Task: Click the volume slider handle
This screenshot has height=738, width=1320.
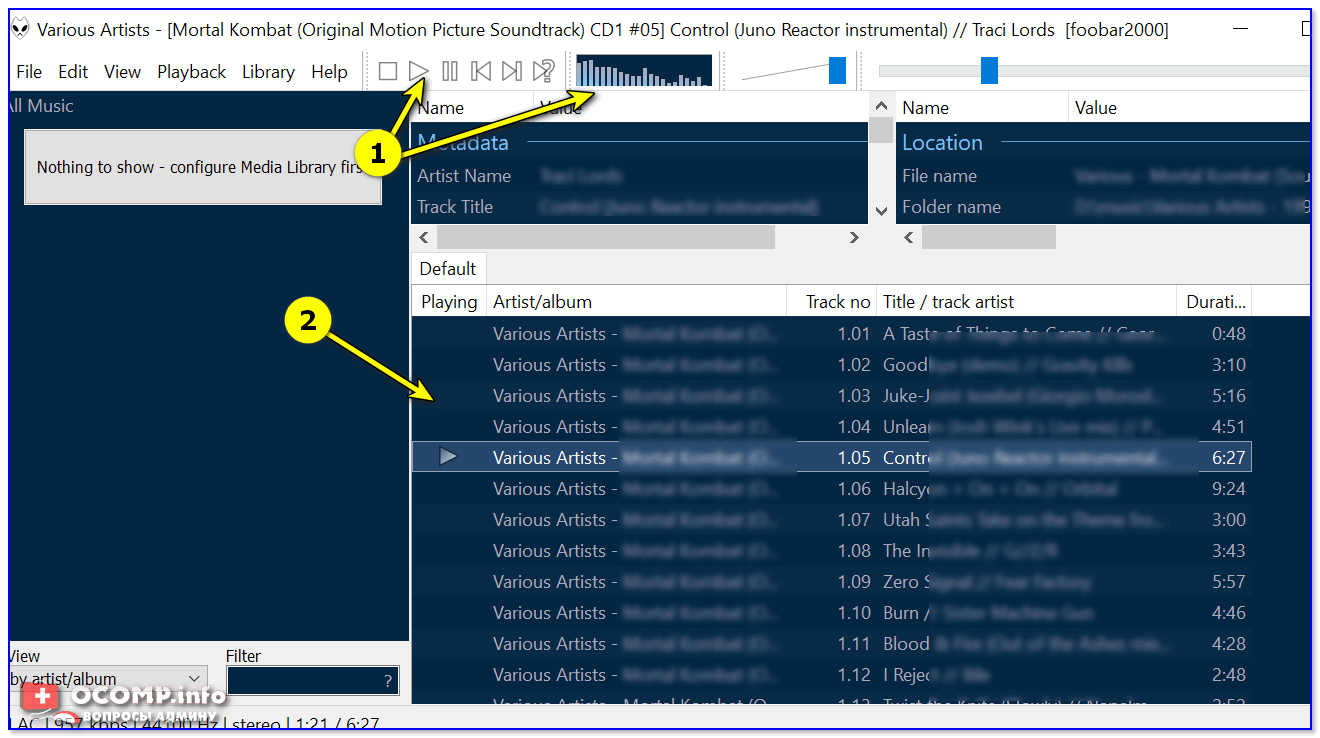Action: click(x=837, y=70)
